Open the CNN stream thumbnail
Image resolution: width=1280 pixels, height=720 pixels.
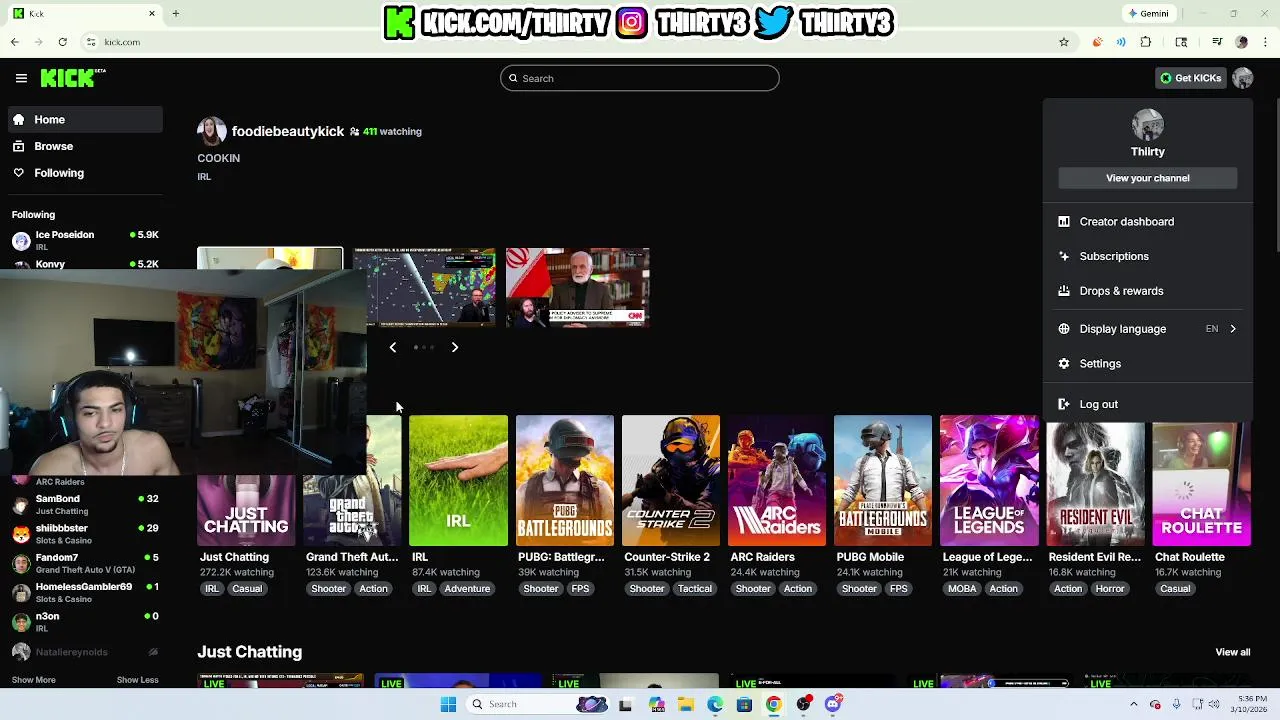(577, 287)
